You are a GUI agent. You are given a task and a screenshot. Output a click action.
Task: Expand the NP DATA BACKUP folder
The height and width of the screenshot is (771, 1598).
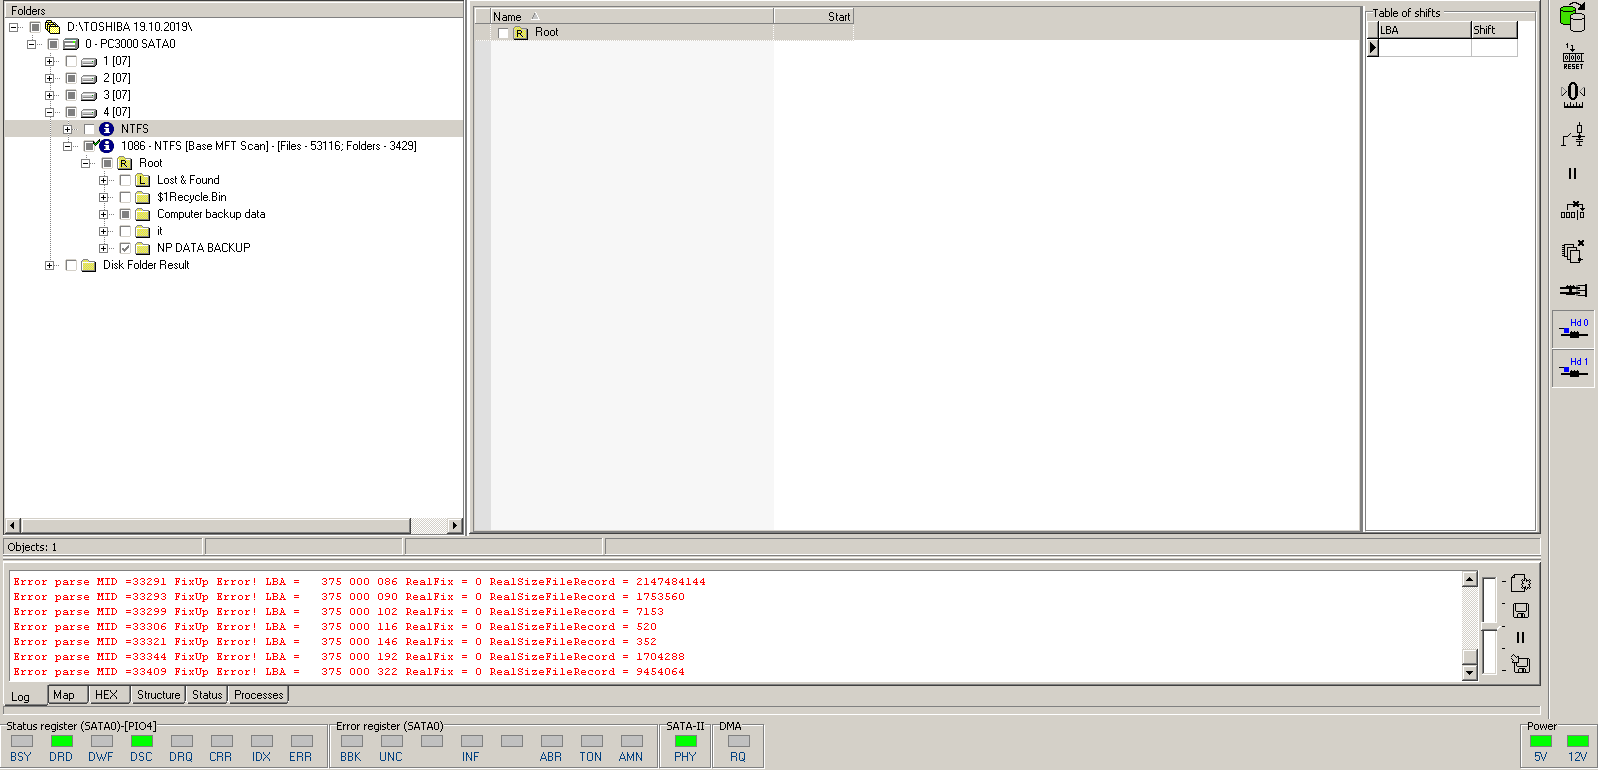point(103,248)
